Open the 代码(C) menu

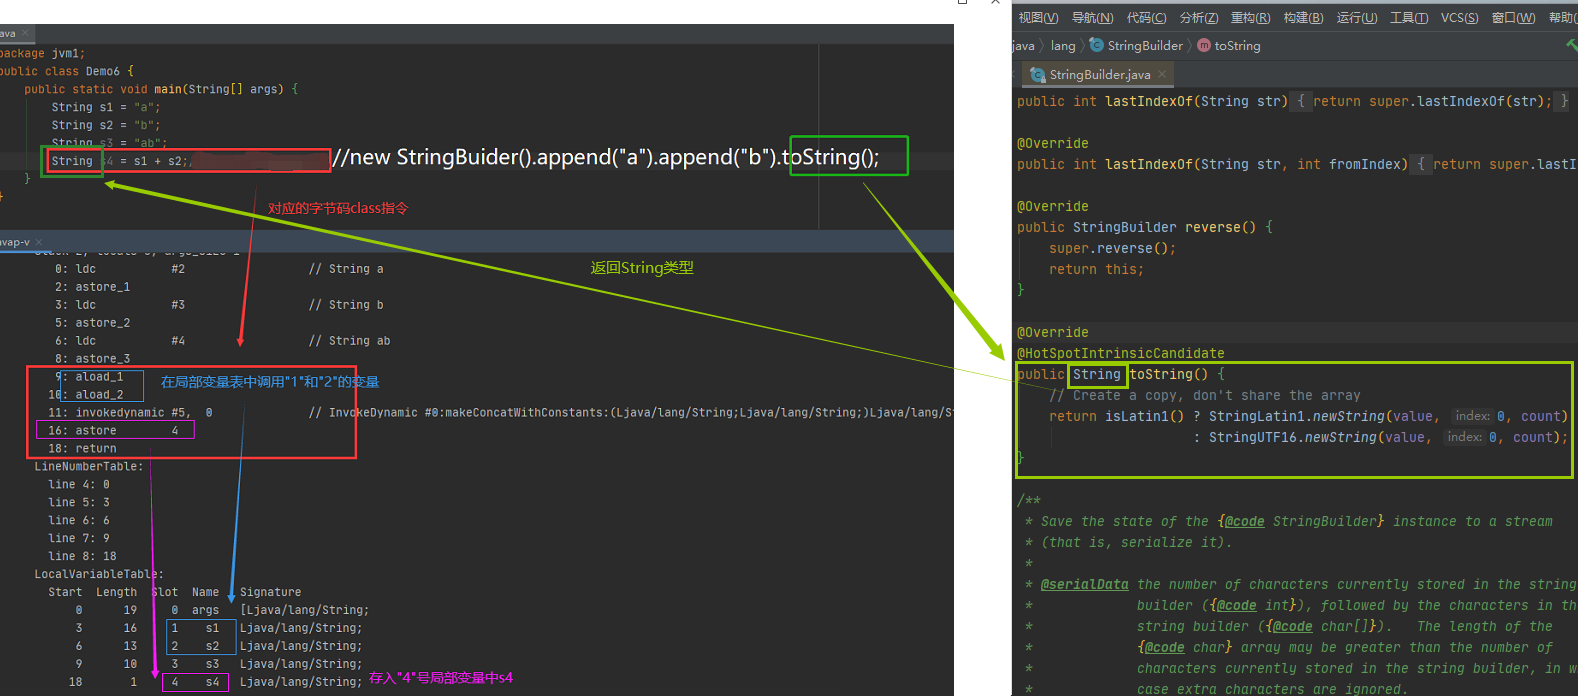coord(1146,18)
